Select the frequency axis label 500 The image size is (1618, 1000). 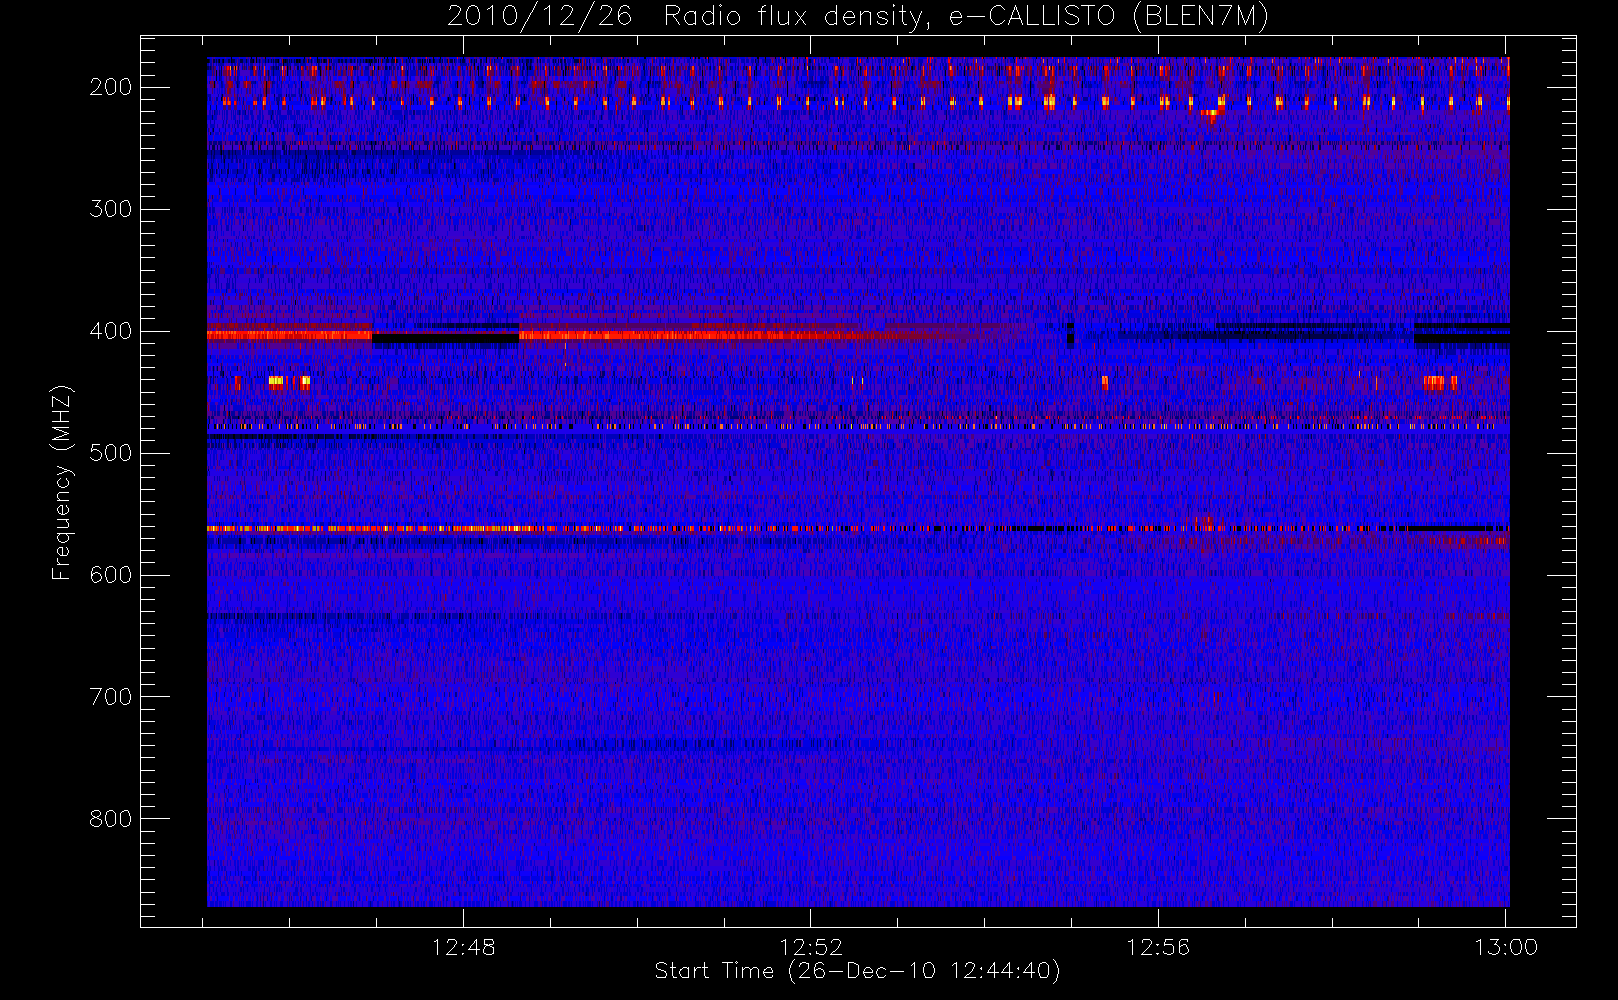(110, 453)
